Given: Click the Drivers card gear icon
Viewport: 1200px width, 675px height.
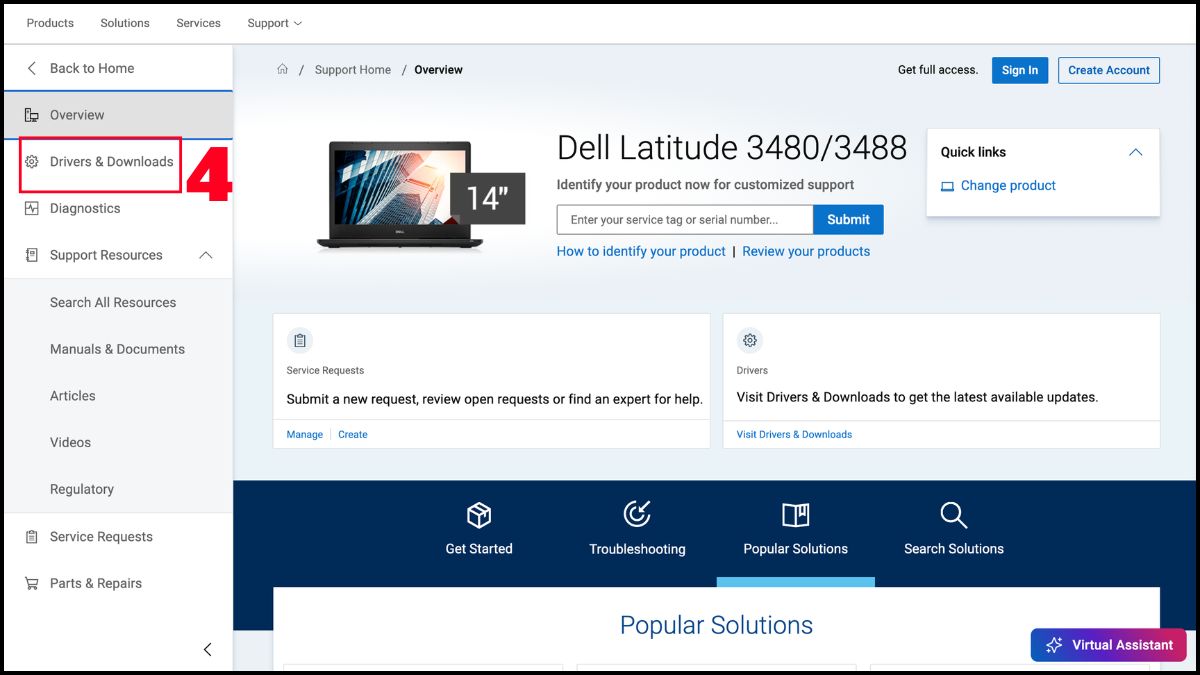Looking at the screenshot, I should 750,340.
